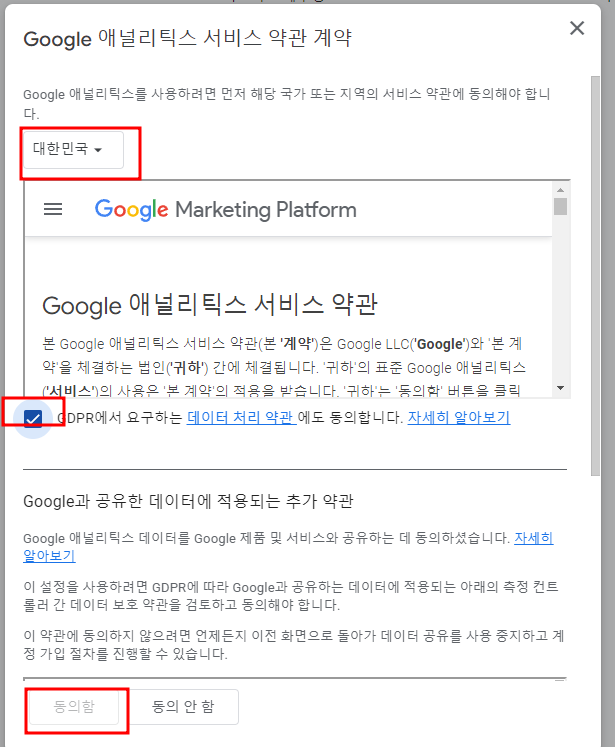Click the title Google 애널리틱스 서비스 약관 계약
Viewport: 615px width, 747px height.
click(188, 38)
